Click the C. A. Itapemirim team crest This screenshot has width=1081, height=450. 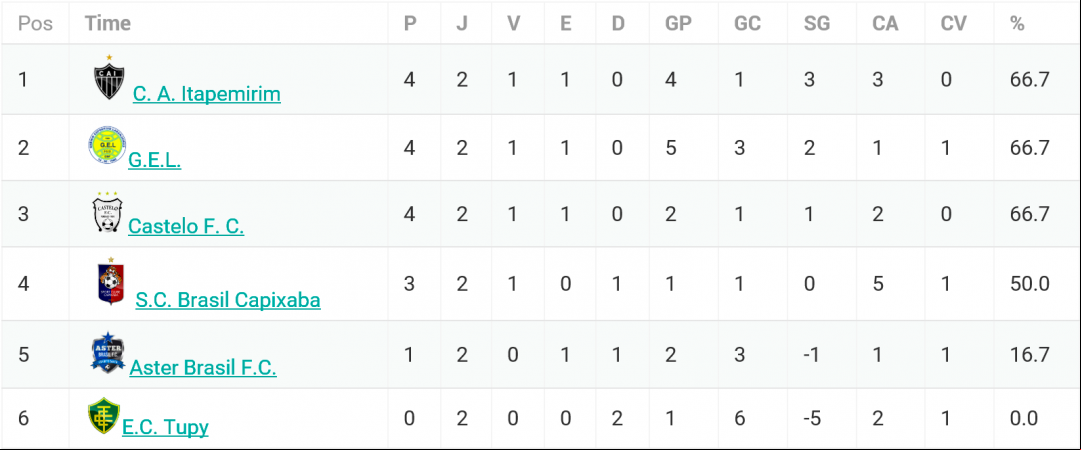[x=109, y=78]
